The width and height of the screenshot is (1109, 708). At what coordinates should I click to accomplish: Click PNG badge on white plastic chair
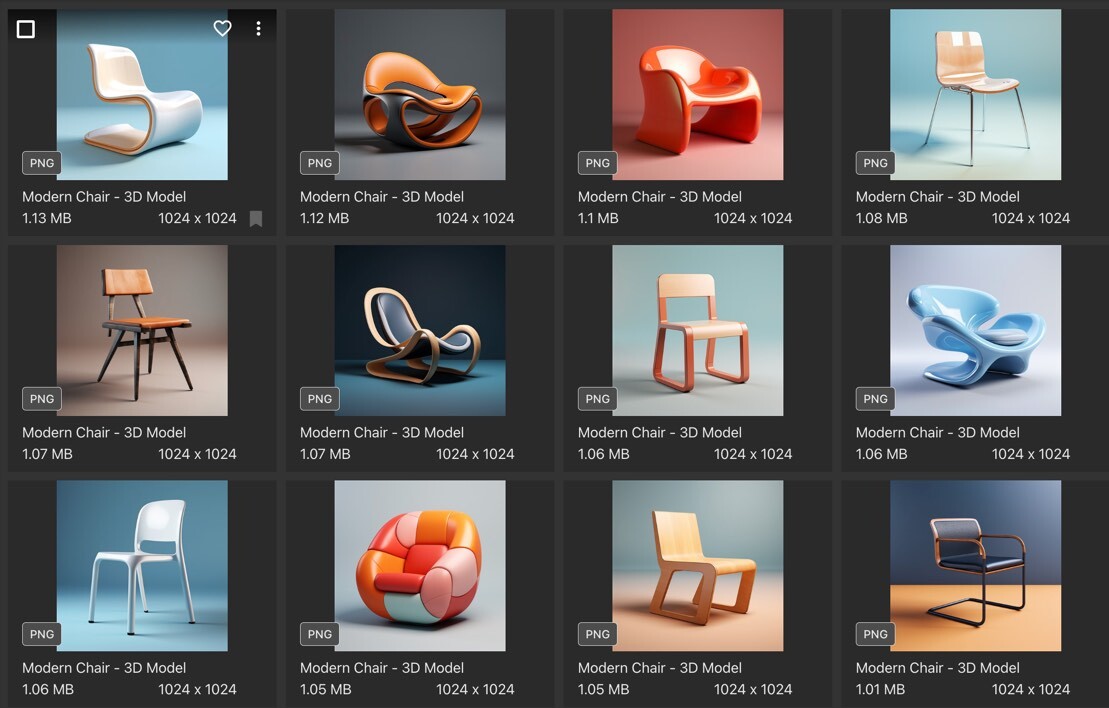[42, 634]
